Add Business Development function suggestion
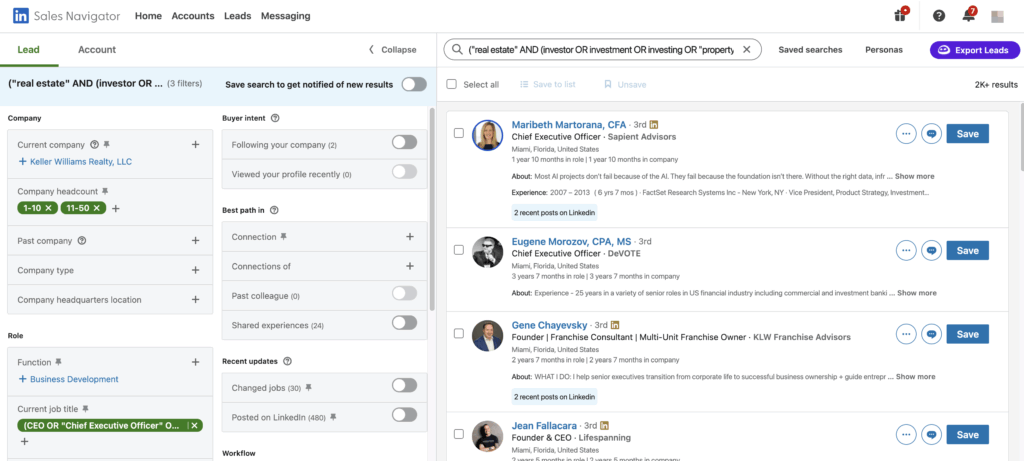Screen dimensions: 1024x461 [x=69, y=379]
